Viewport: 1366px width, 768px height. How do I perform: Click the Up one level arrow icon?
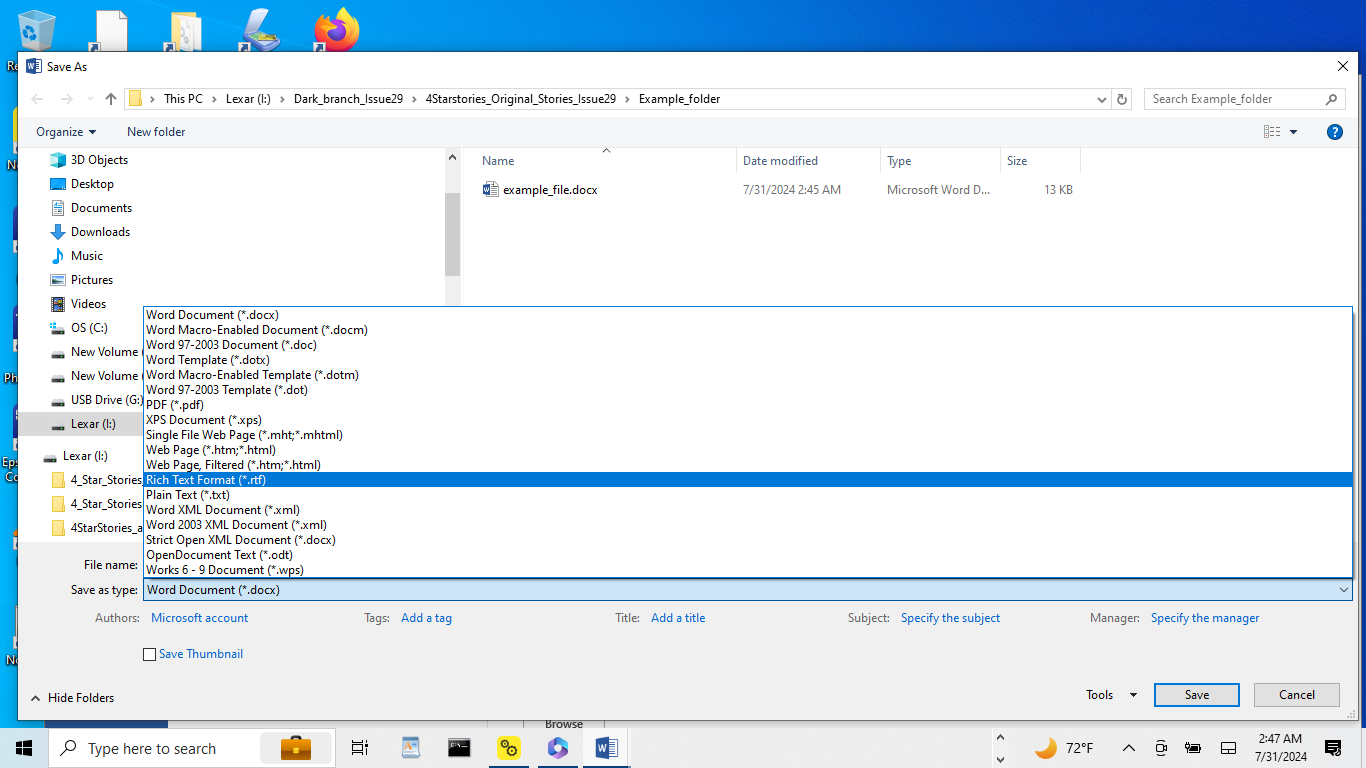(111, 99)
